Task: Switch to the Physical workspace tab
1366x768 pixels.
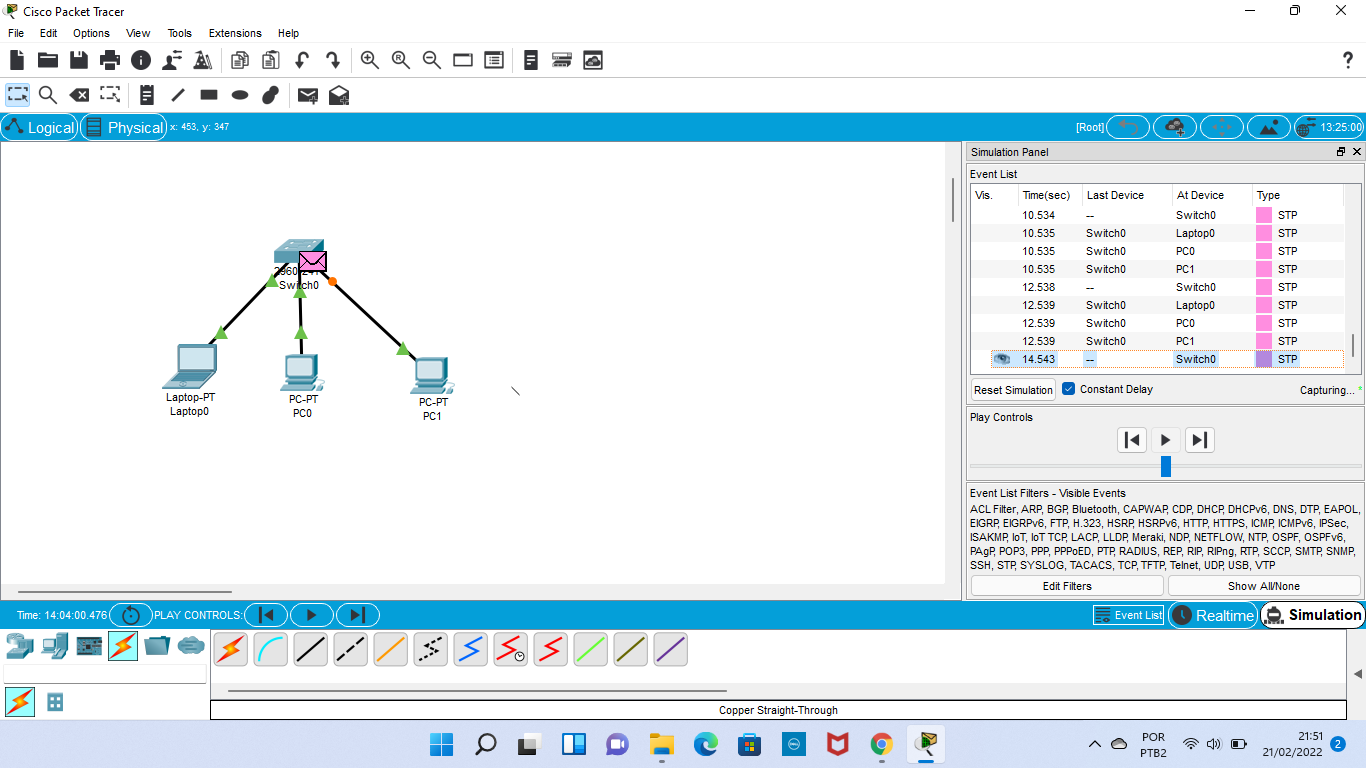Action: [x=124, y=127]
